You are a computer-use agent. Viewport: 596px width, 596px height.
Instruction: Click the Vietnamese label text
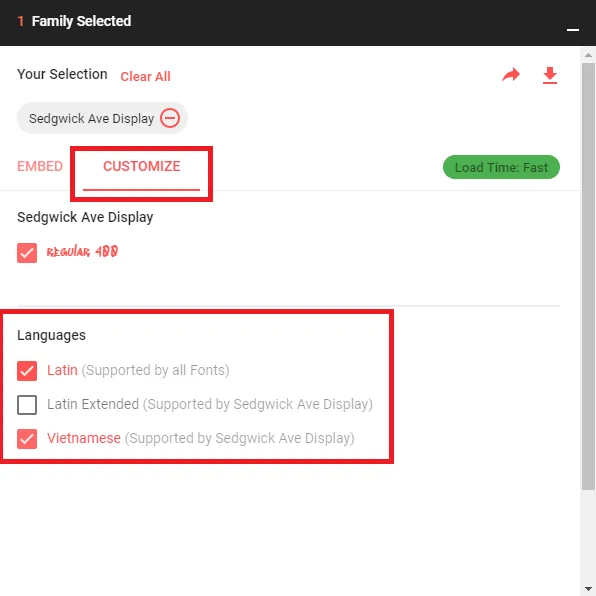84,438
